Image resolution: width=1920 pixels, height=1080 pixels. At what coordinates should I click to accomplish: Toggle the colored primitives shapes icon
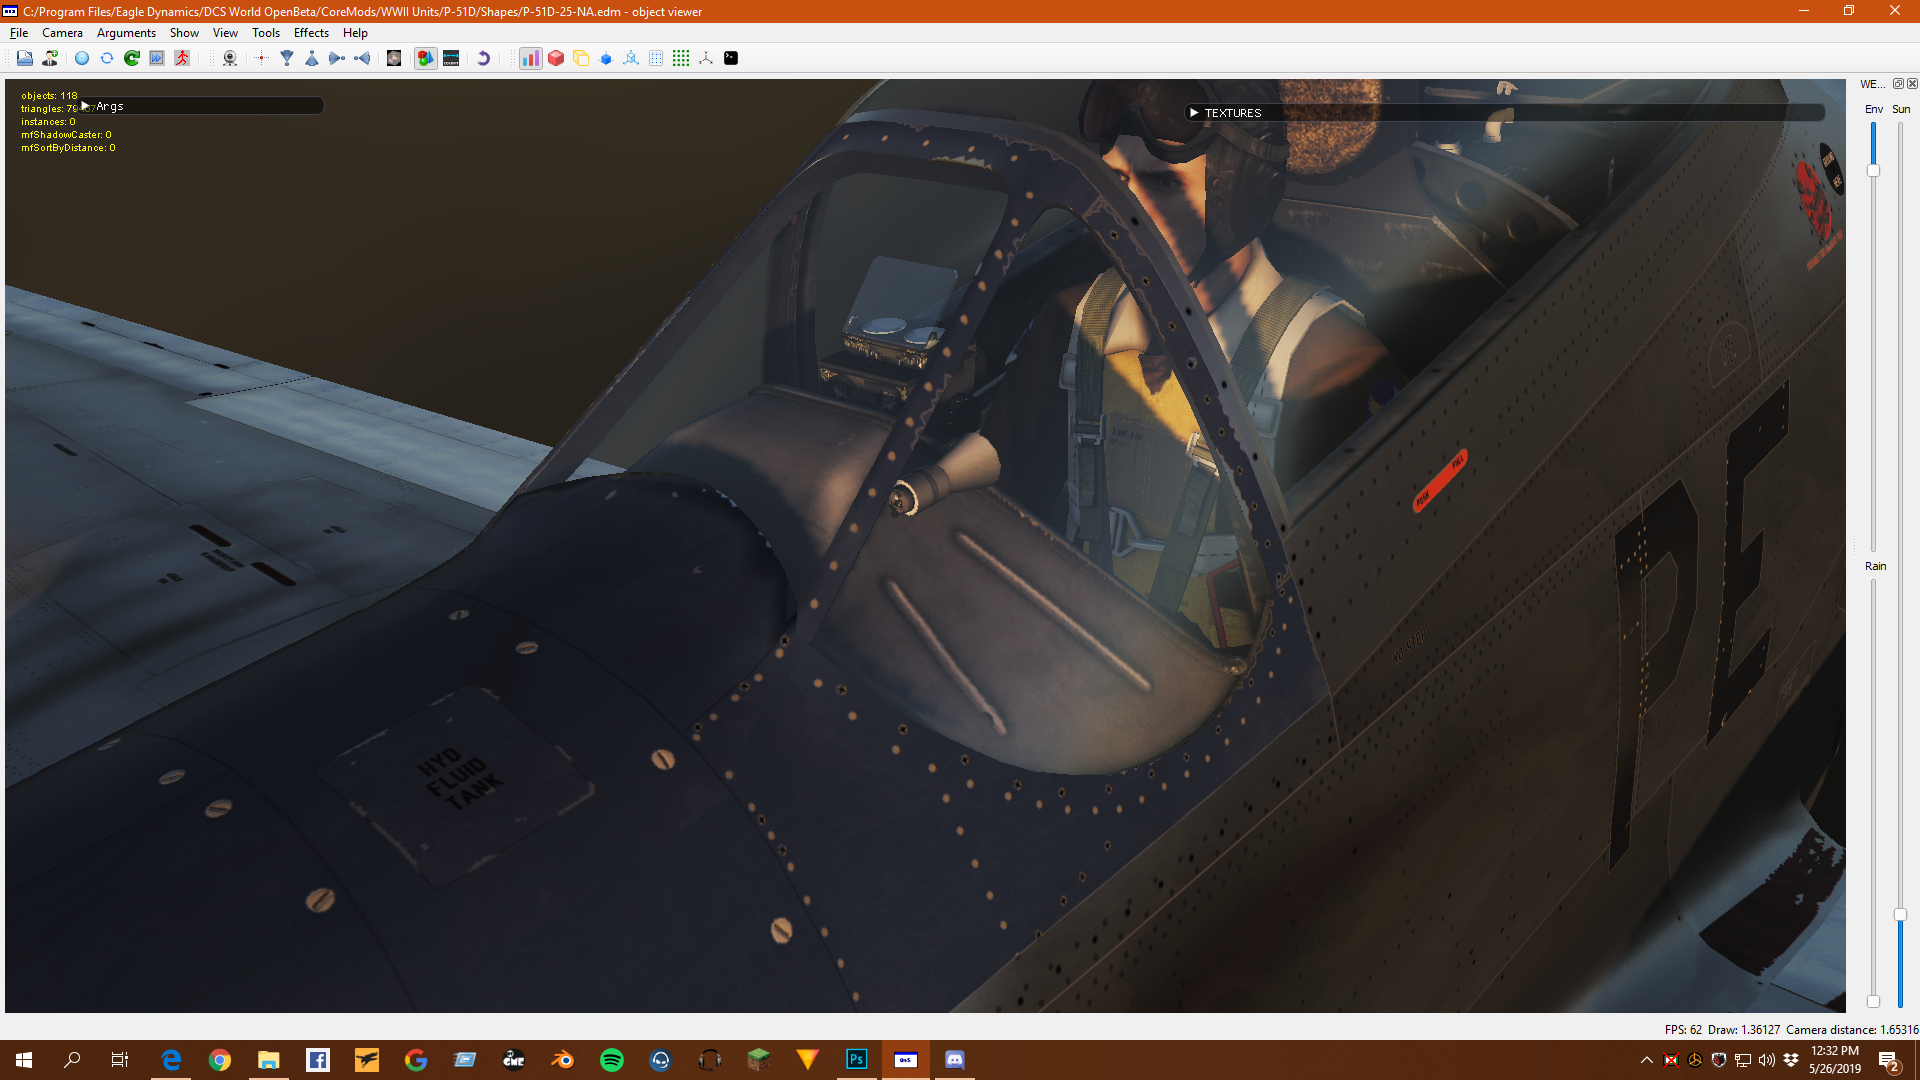(426, 58)
